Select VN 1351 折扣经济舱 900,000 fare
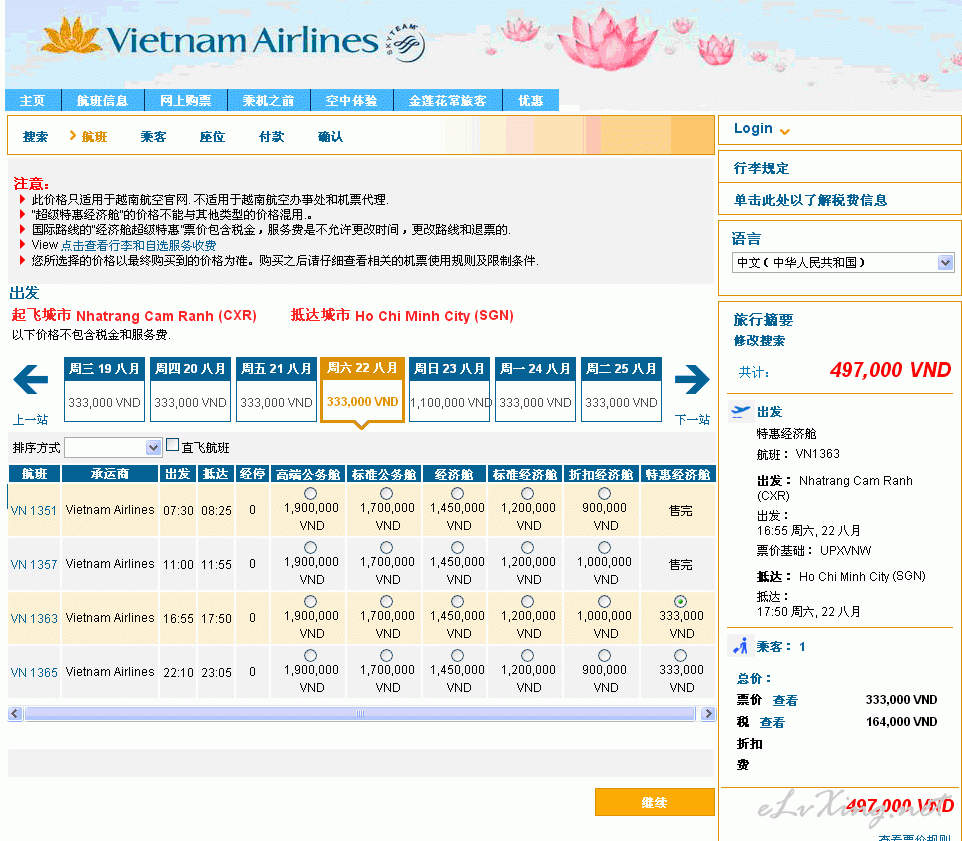 [x=604, y=494]
